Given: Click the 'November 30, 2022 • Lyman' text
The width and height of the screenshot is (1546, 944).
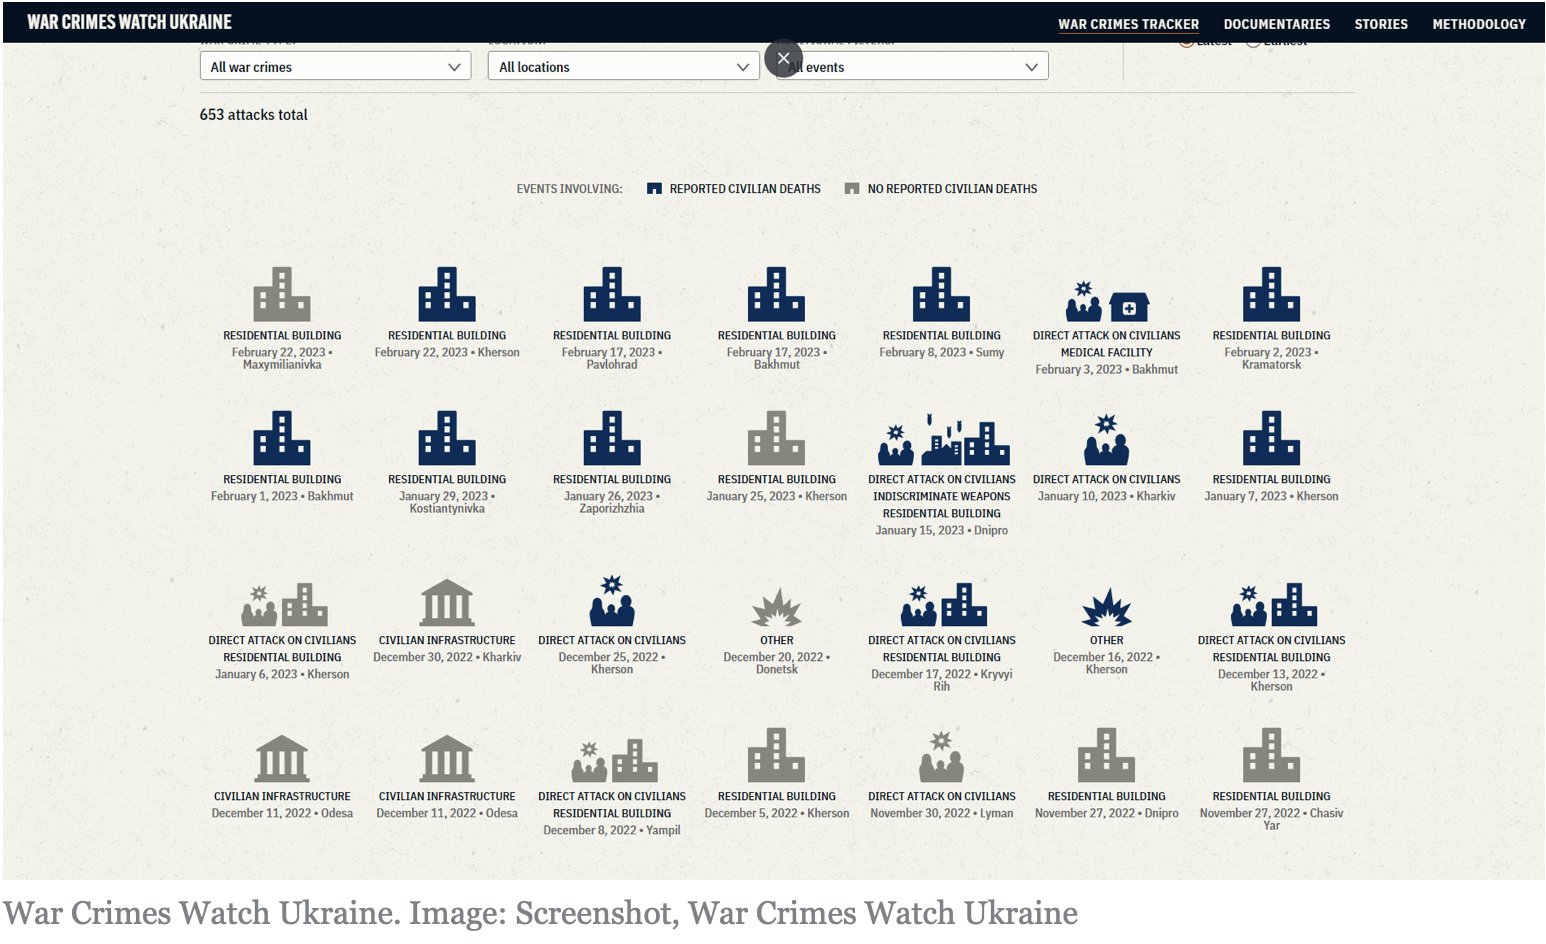Looking at the screenshot, I should coord(941,813).
